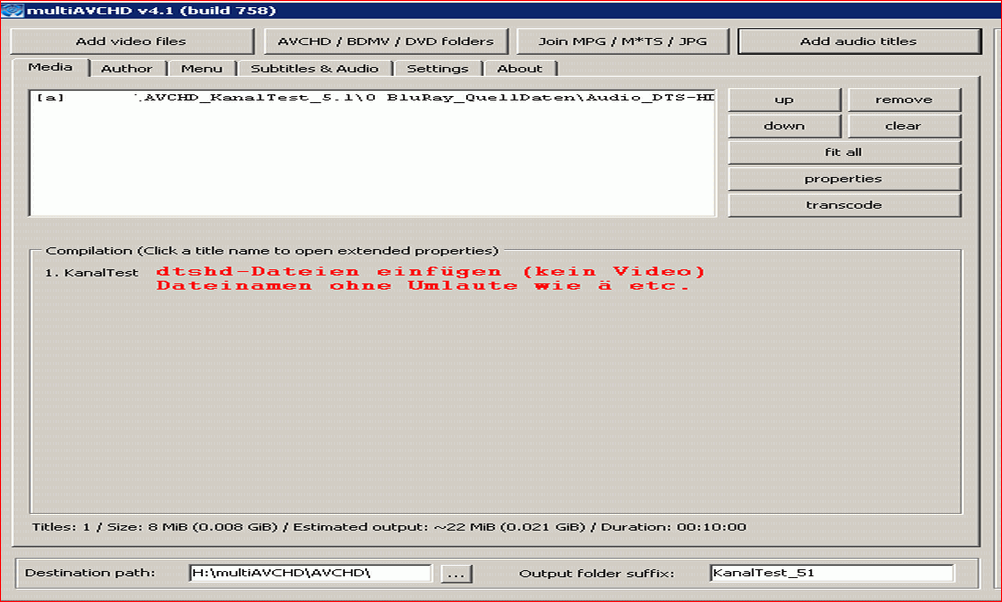Click the Output folder suffix field

[x=831, y=573]
